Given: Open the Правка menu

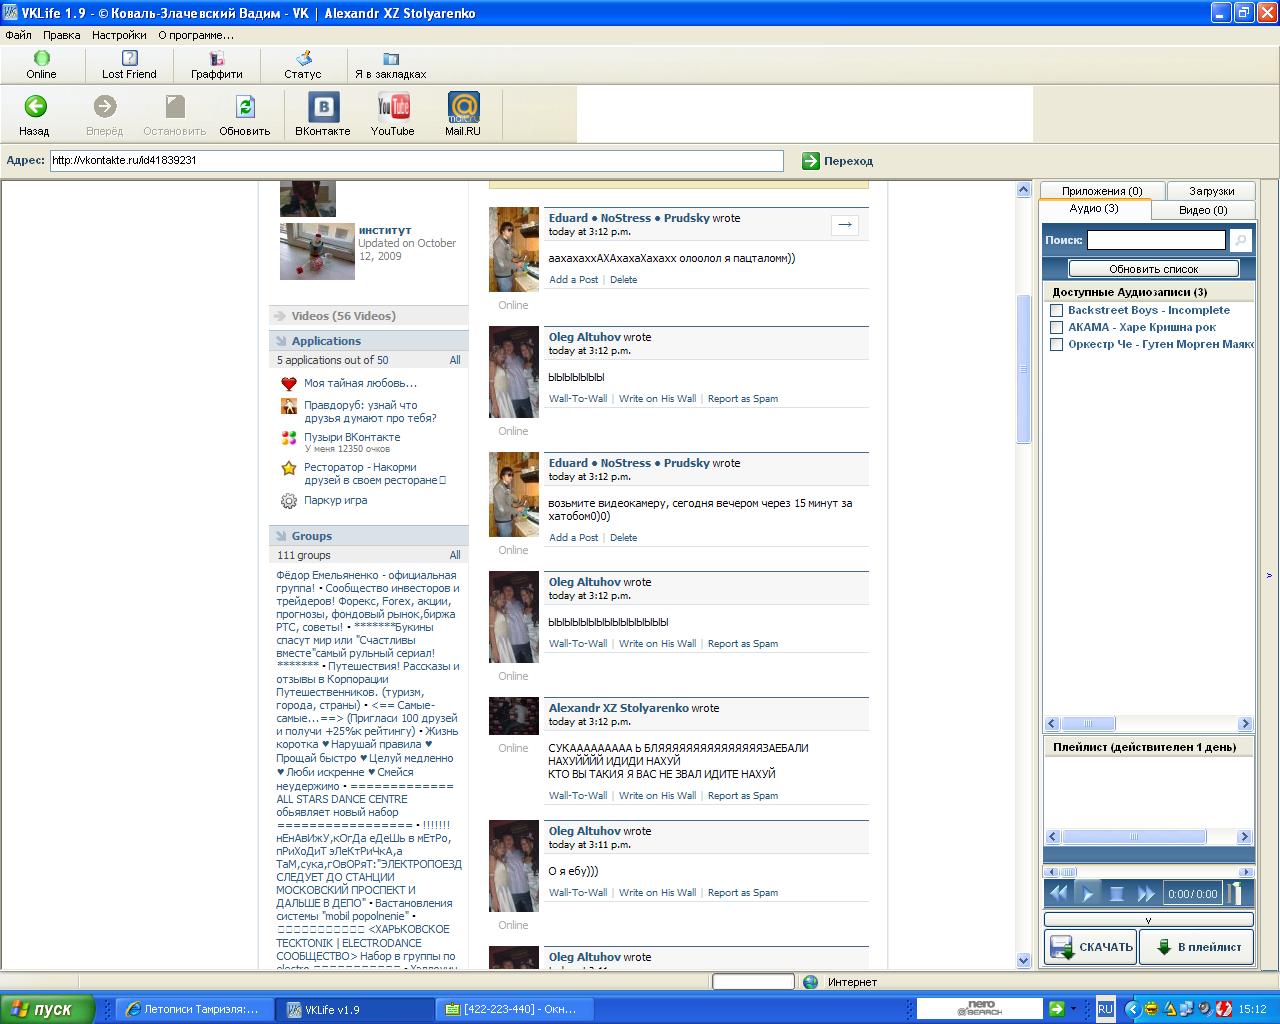Looking at the screenshot, I should pyautogui.click(x=62, y=35).
